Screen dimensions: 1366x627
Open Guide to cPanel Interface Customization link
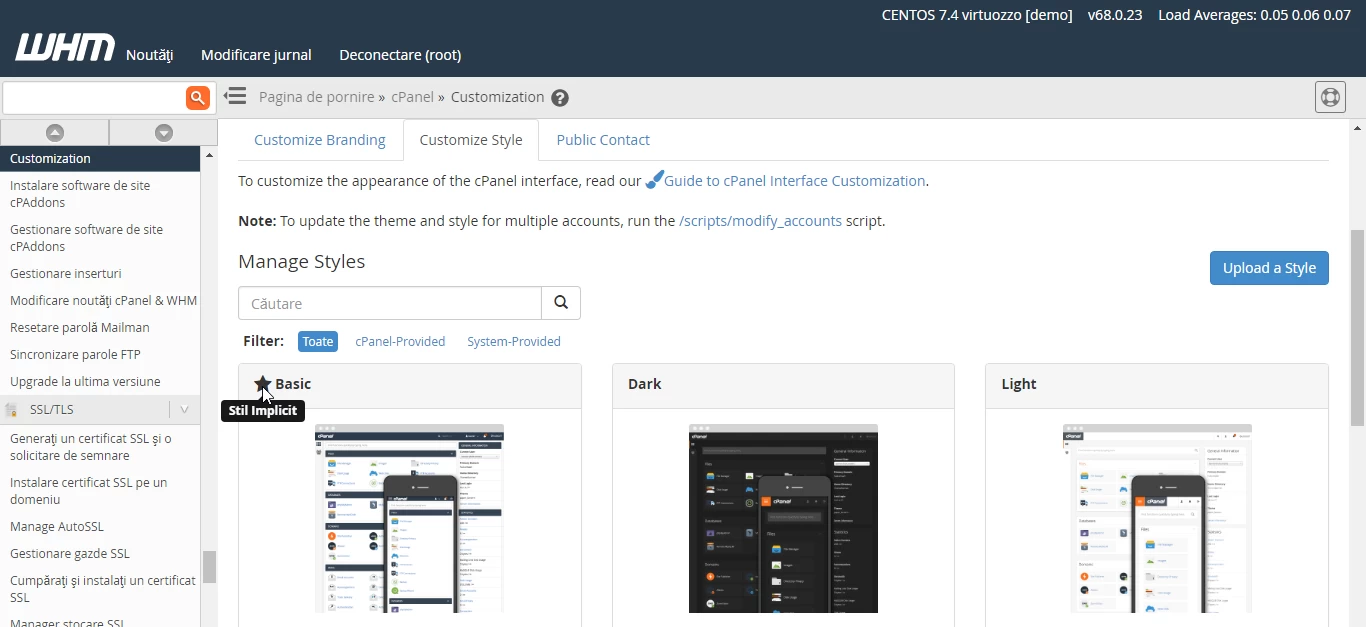[794, 181]
